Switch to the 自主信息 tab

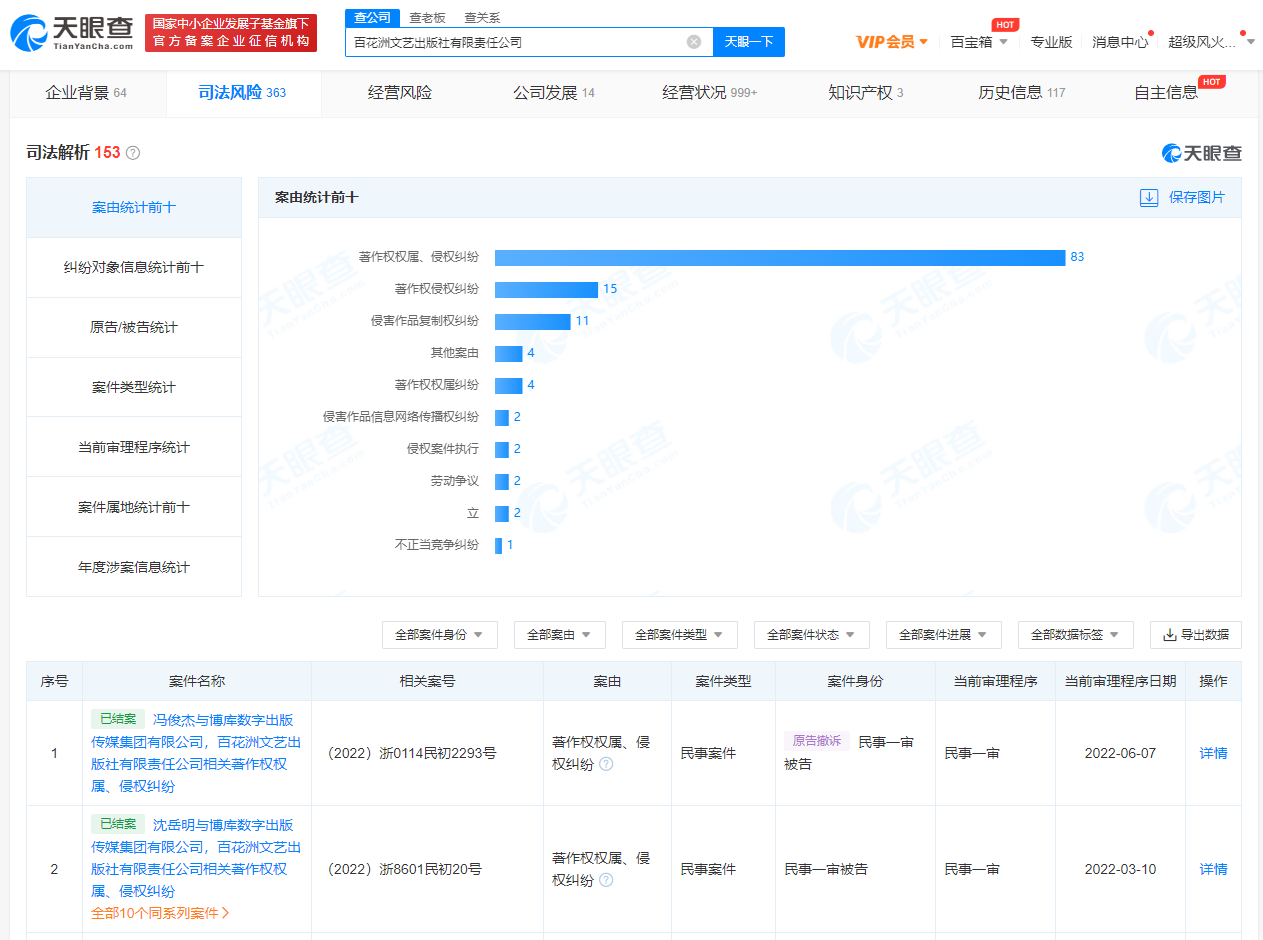point(1166,93)
